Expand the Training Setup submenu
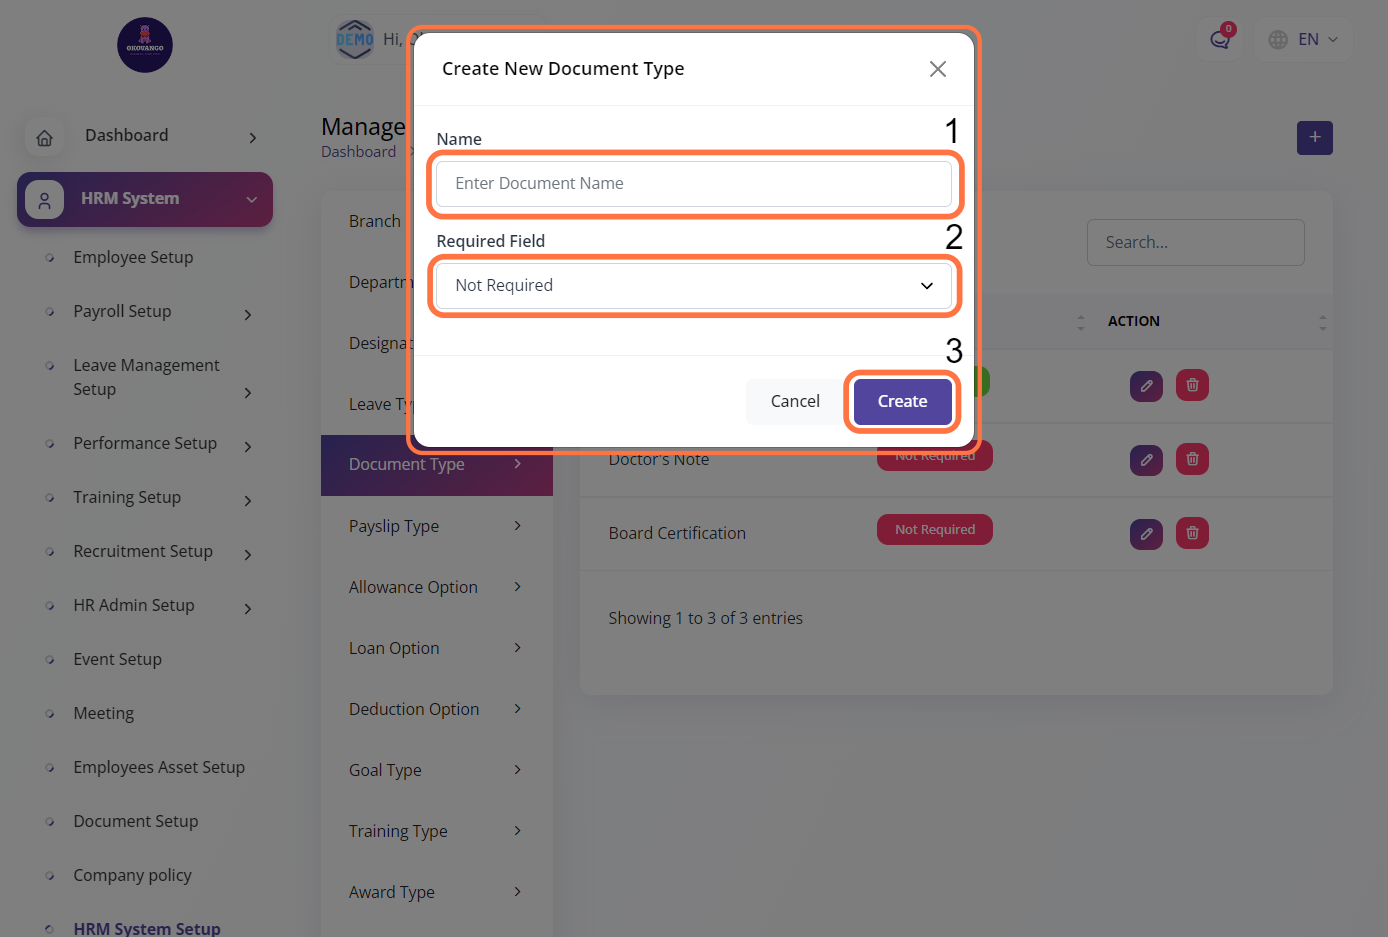 pyautogui.click(x=248, y=501)
